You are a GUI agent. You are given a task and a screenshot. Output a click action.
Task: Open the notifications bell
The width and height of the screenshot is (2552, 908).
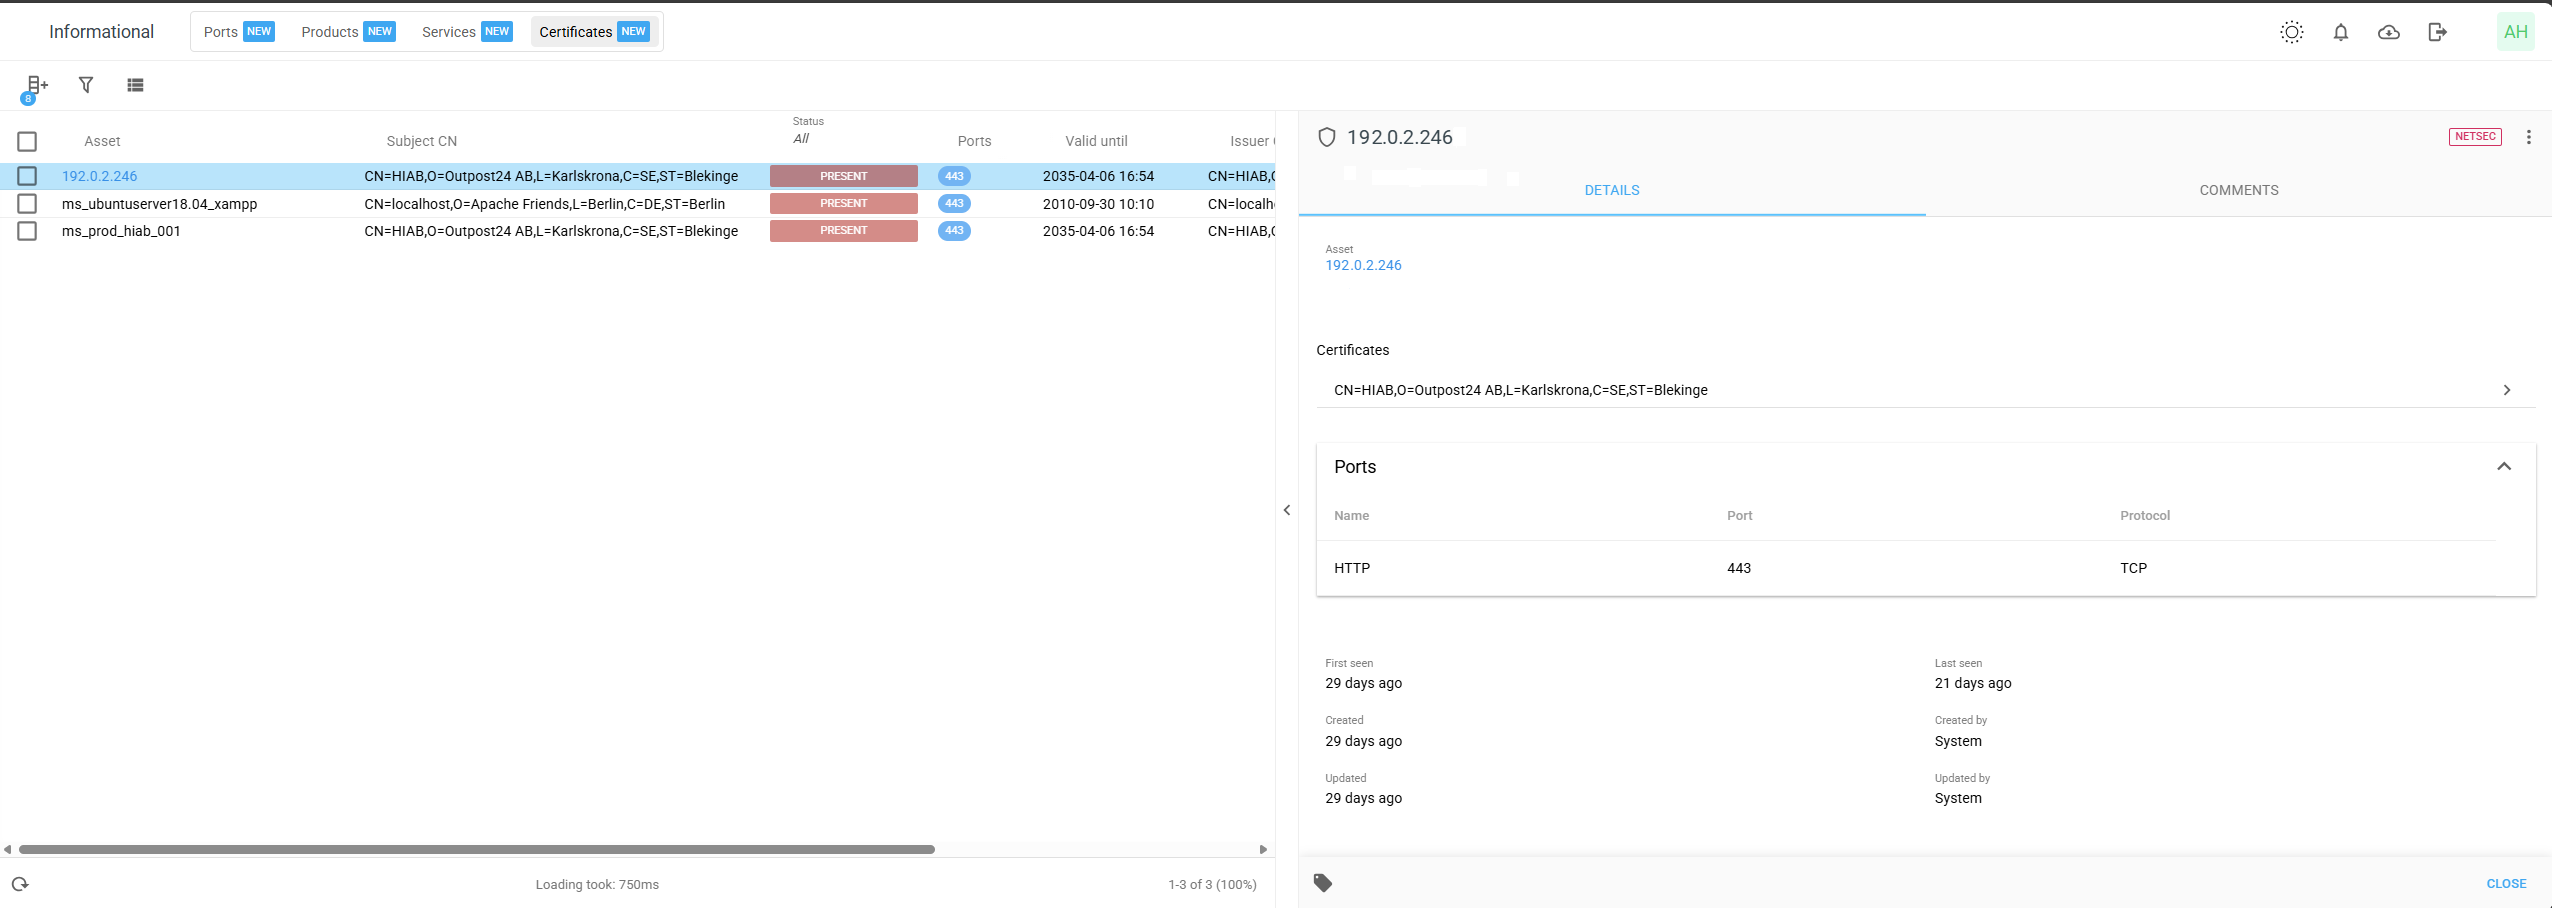click(x=2340, y=32)
